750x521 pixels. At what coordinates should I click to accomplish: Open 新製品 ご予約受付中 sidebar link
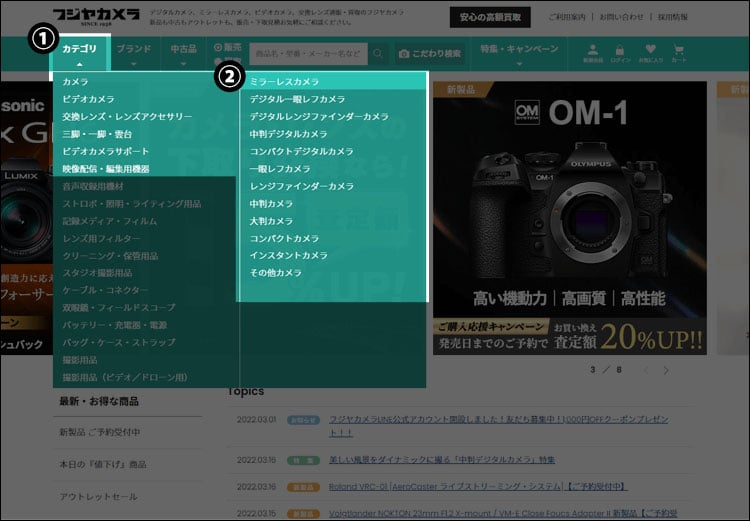(100, 432)
